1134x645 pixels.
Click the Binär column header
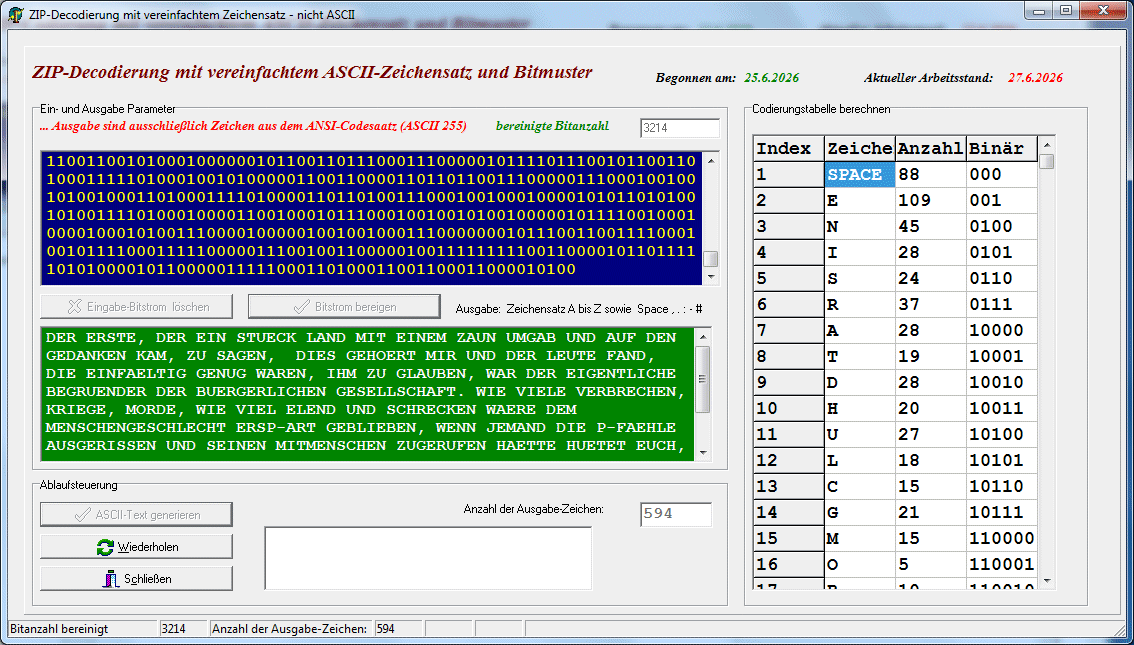coord(1002,148)
